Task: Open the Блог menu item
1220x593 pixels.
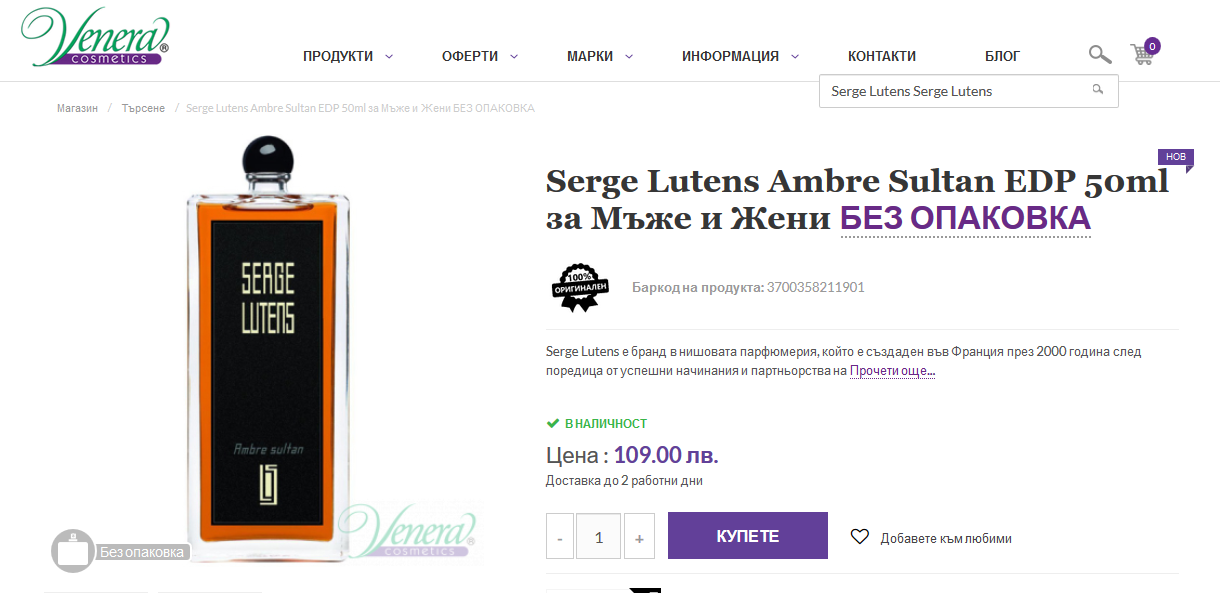Action: [1002, 56]
